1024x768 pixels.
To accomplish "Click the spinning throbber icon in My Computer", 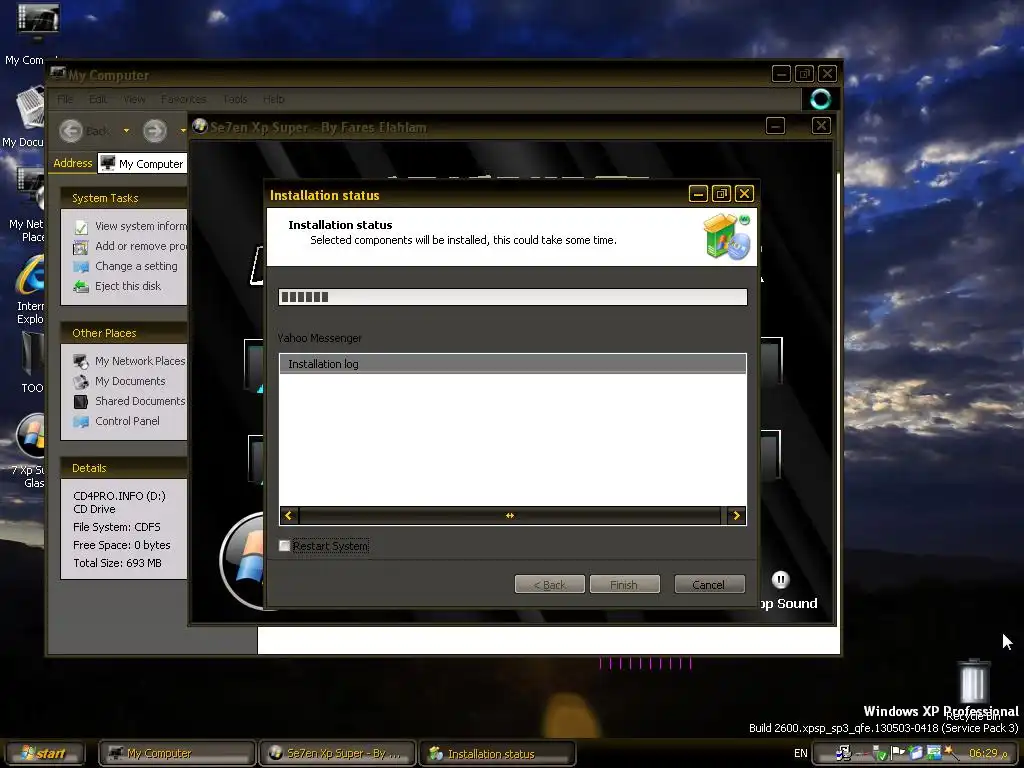I will tap(820, 99).
